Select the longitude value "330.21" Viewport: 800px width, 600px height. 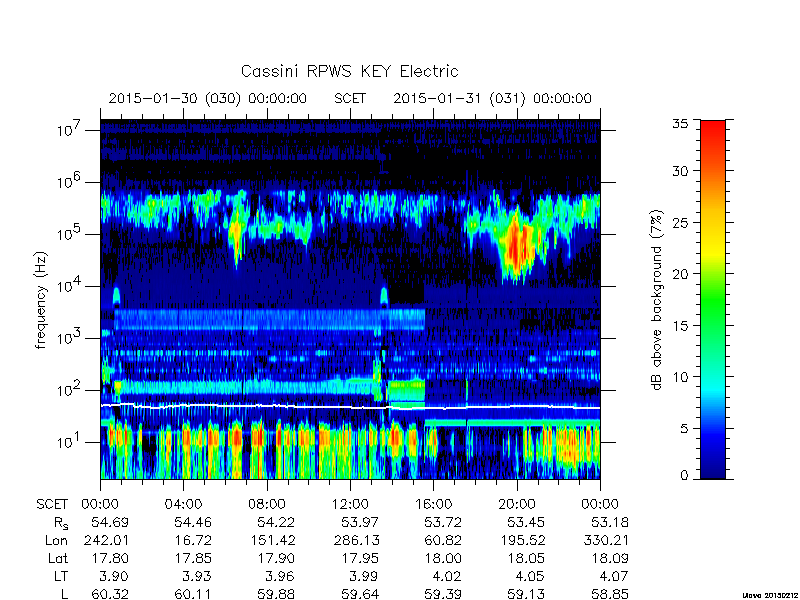point(605,540)
